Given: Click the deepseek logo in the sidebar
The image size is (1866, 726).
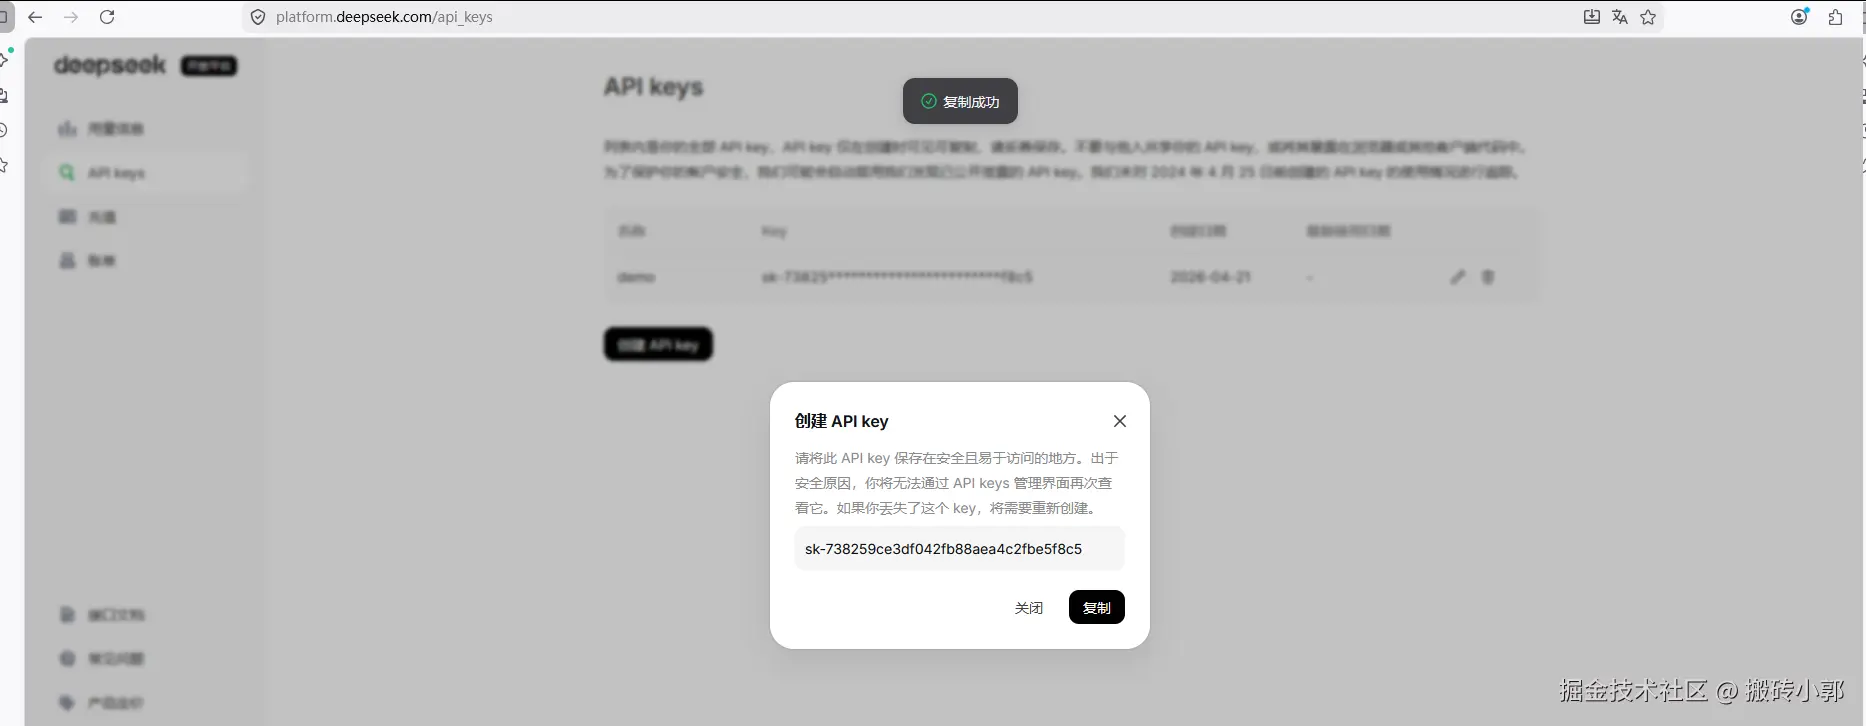Looking at the screenshot, I should pyautogui.click(x=109, y=65).
